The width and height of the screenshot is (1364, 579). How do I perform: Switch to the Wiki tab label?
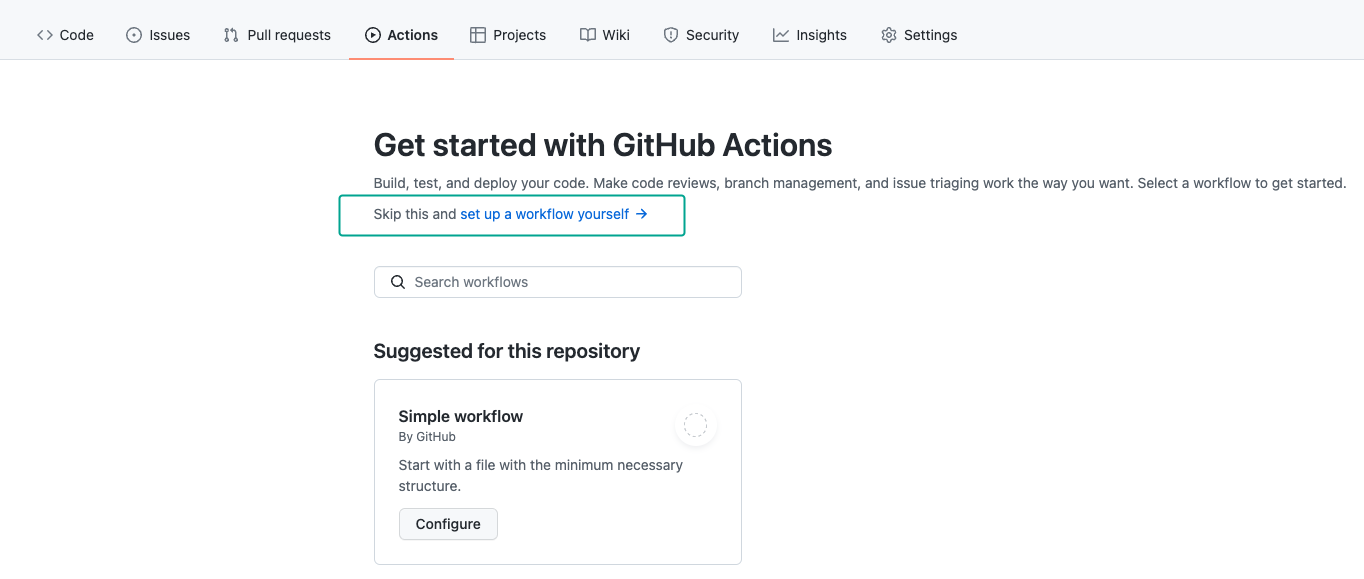pyautogui.click(x=616, y=35)
